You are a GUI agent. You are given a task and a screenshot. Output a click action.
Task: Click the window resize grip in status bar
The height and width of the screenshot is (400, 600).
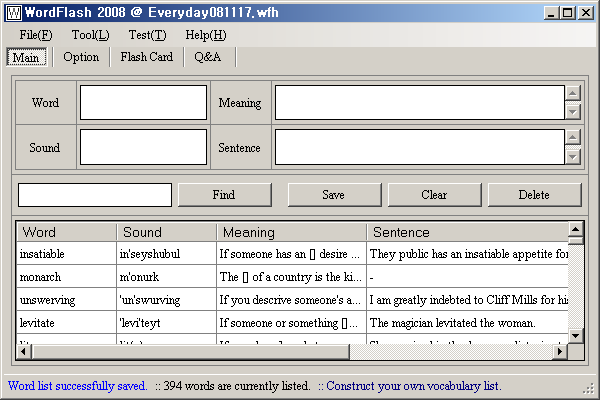pos(588,389)
